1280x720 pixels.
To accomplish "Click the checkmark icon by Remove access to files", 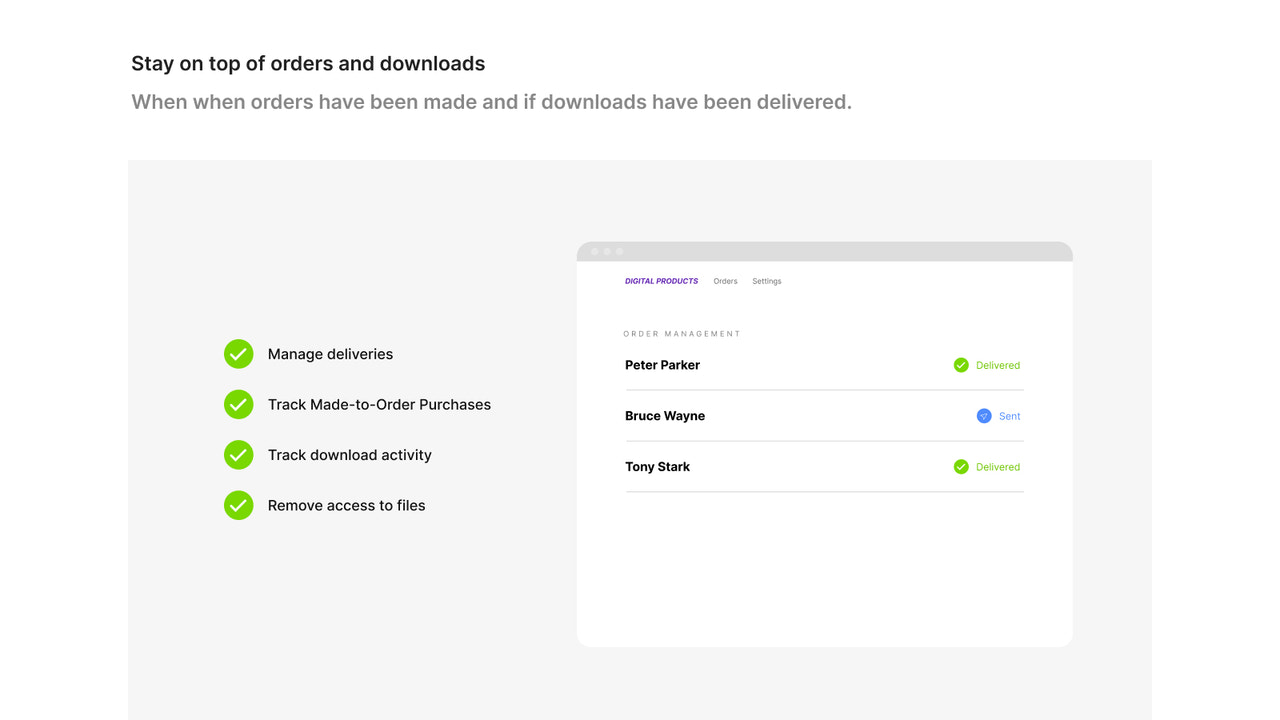I will [238, 505].
